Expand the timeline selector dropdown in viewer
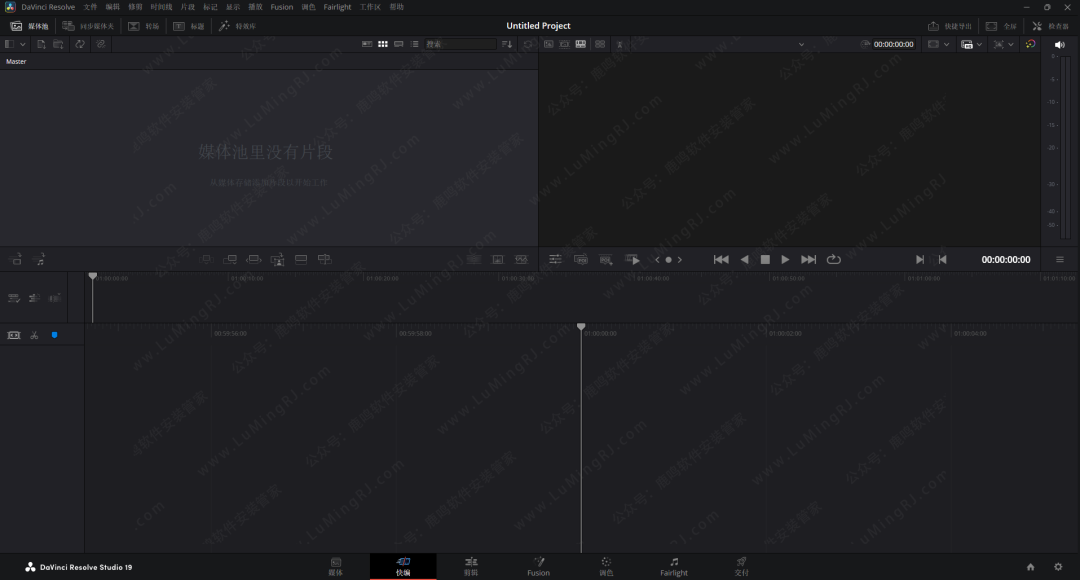 [801, 44]
